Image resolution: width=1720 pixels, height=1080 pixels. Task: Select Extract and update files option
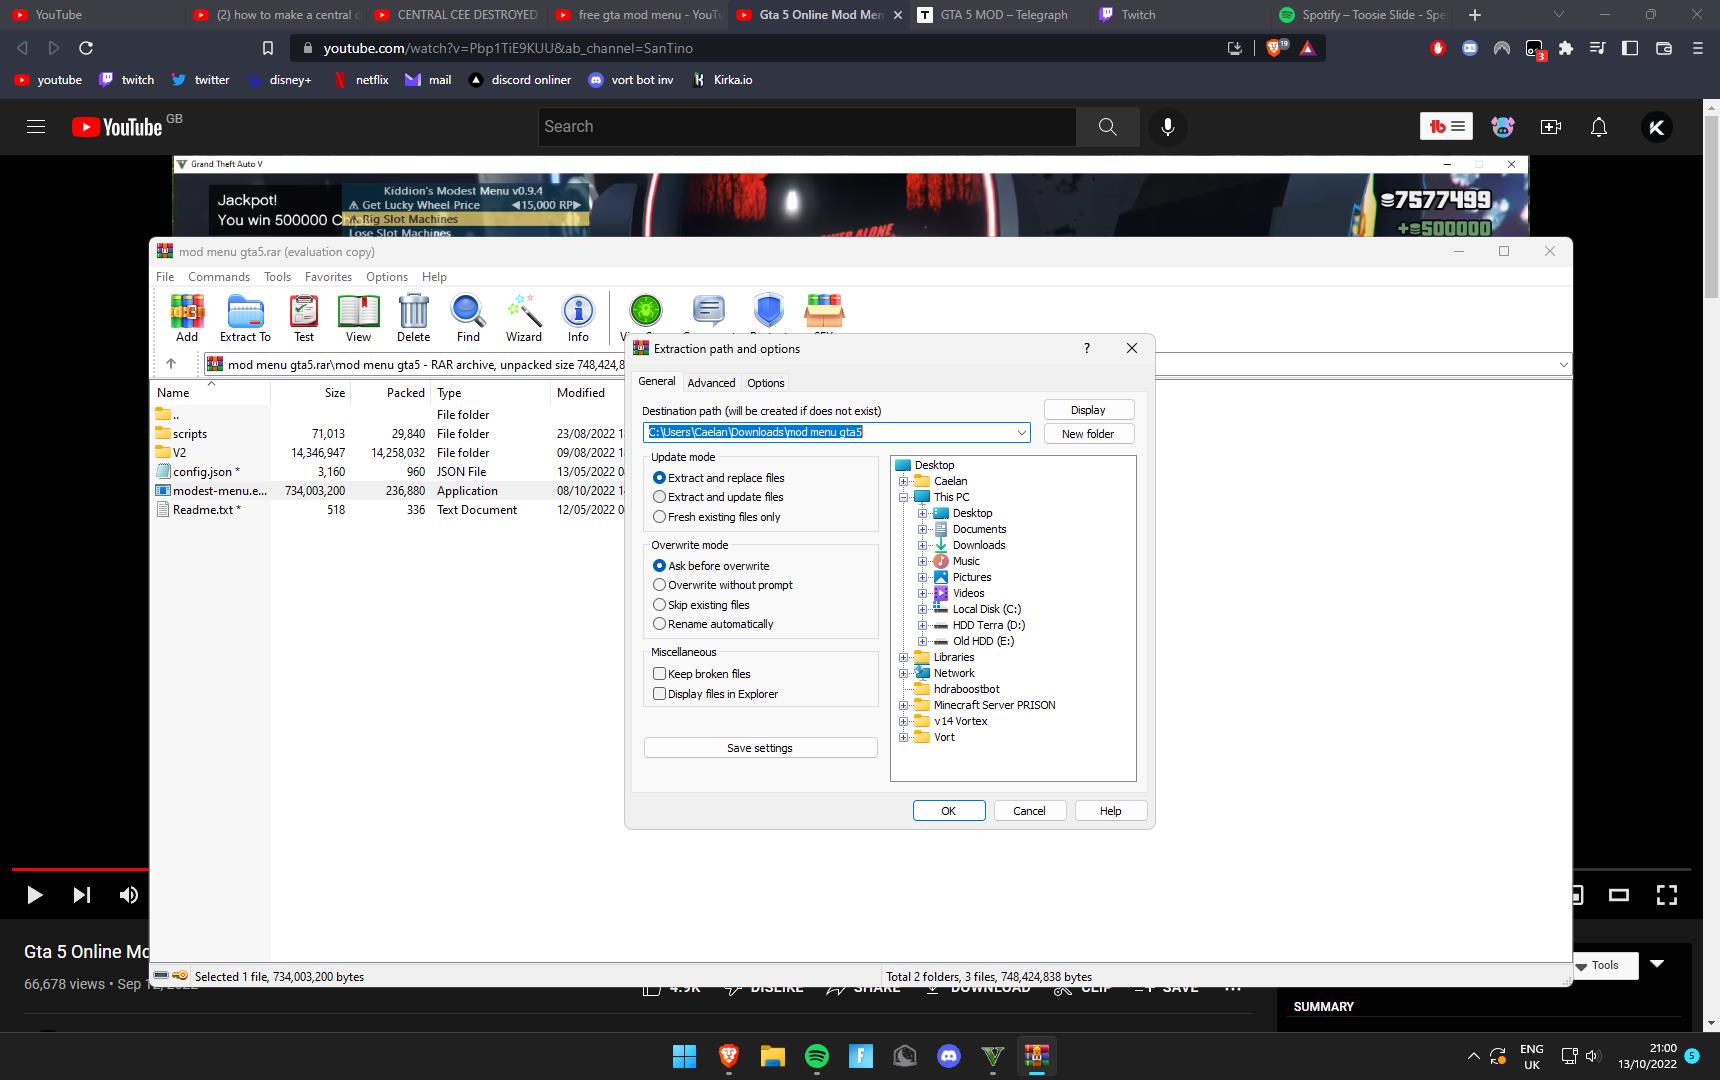coord(660,497)
